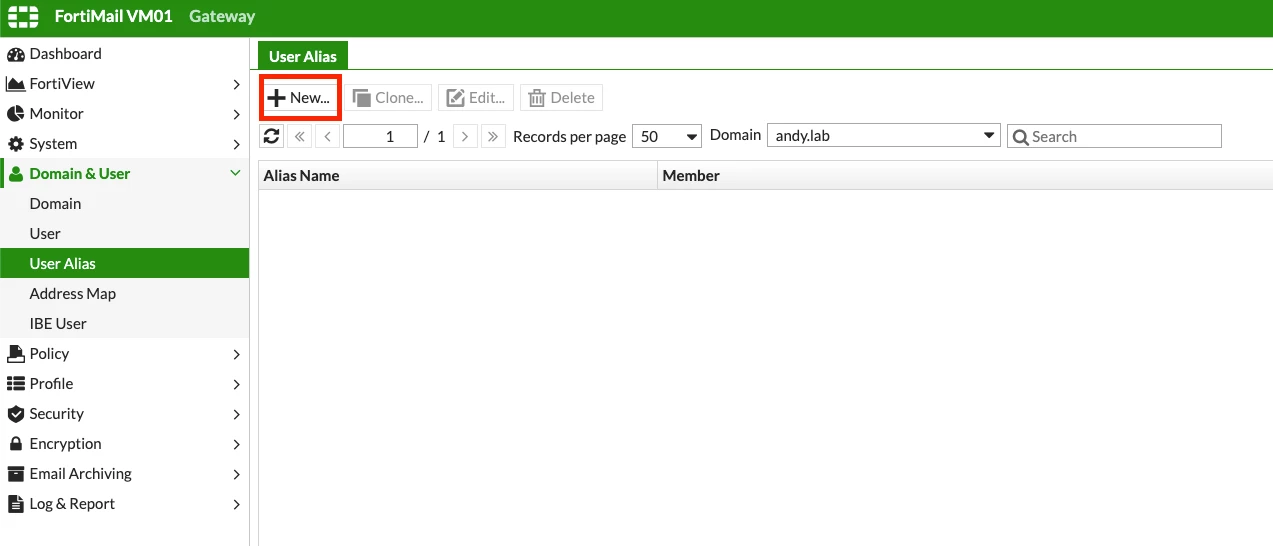
Task: Expand the Profile menu chevron
Action: (236, 384)
